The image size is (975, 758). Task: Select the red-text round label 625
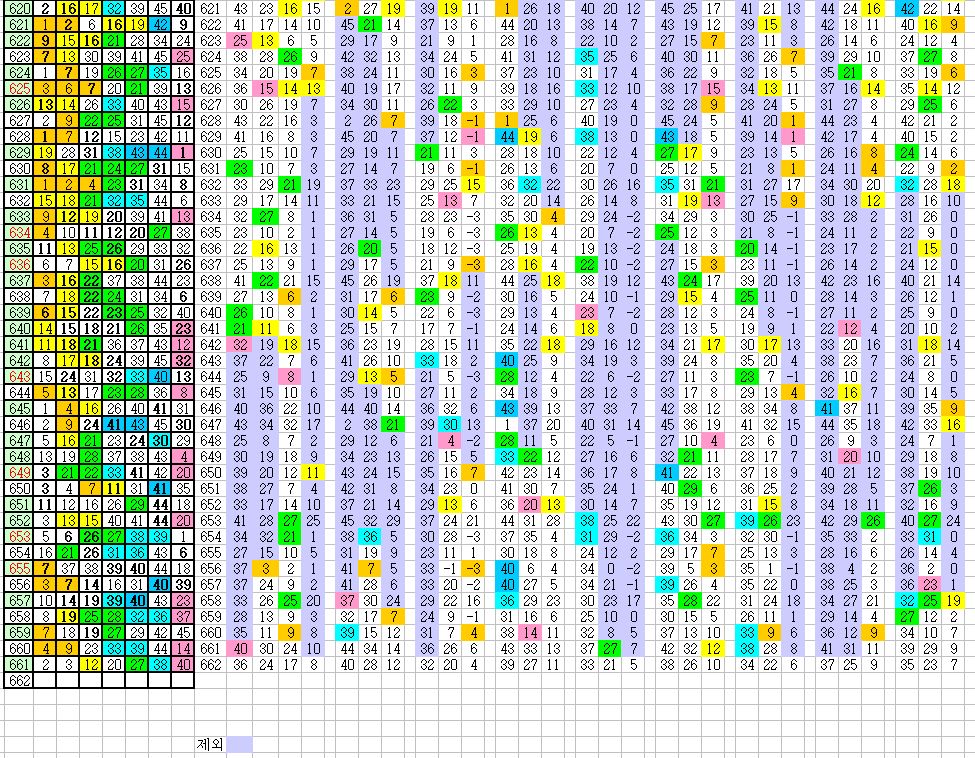(x=18, y=89)
